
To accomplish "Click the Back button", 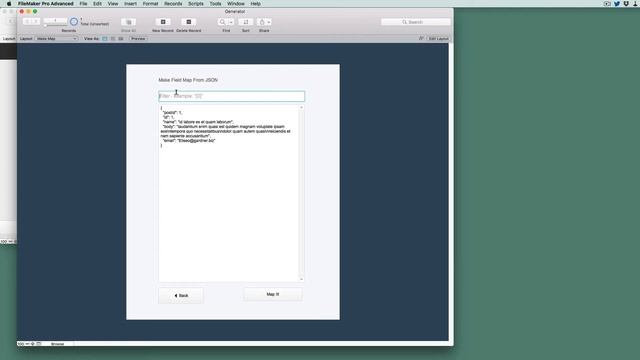I will pos(181,295).
